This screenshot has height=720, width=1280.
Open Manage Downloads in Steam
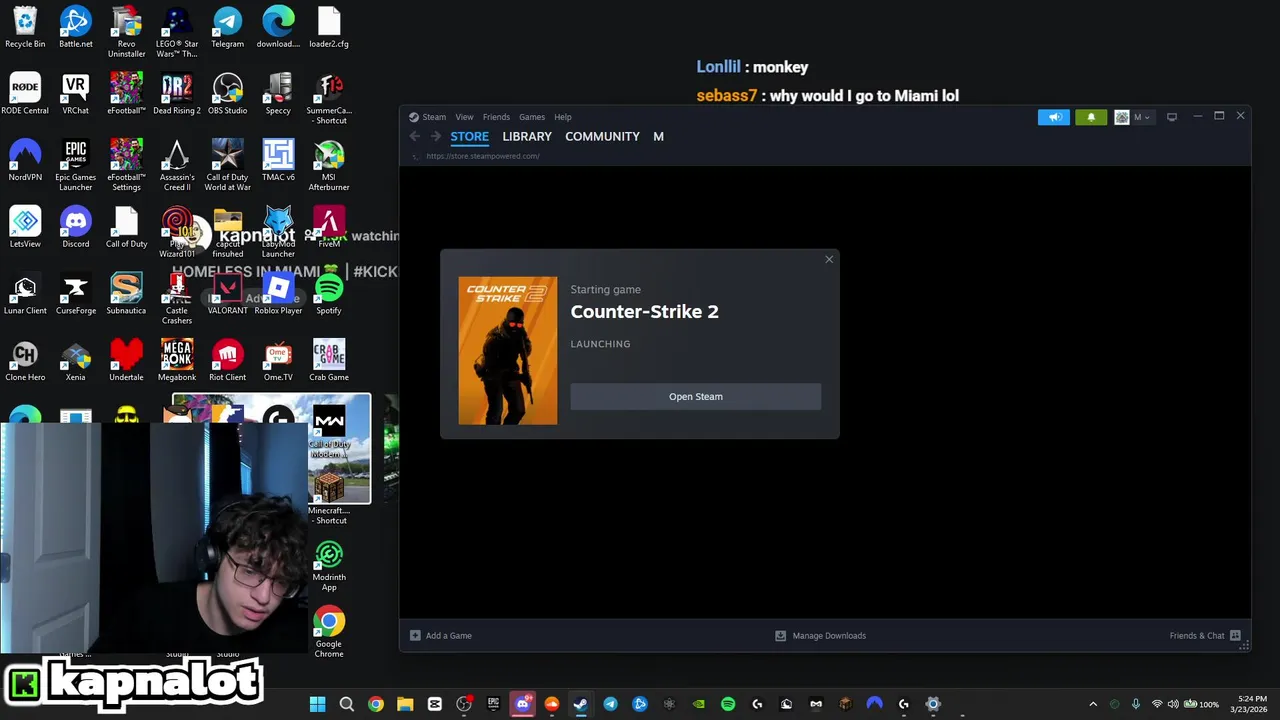click(821, 635)
